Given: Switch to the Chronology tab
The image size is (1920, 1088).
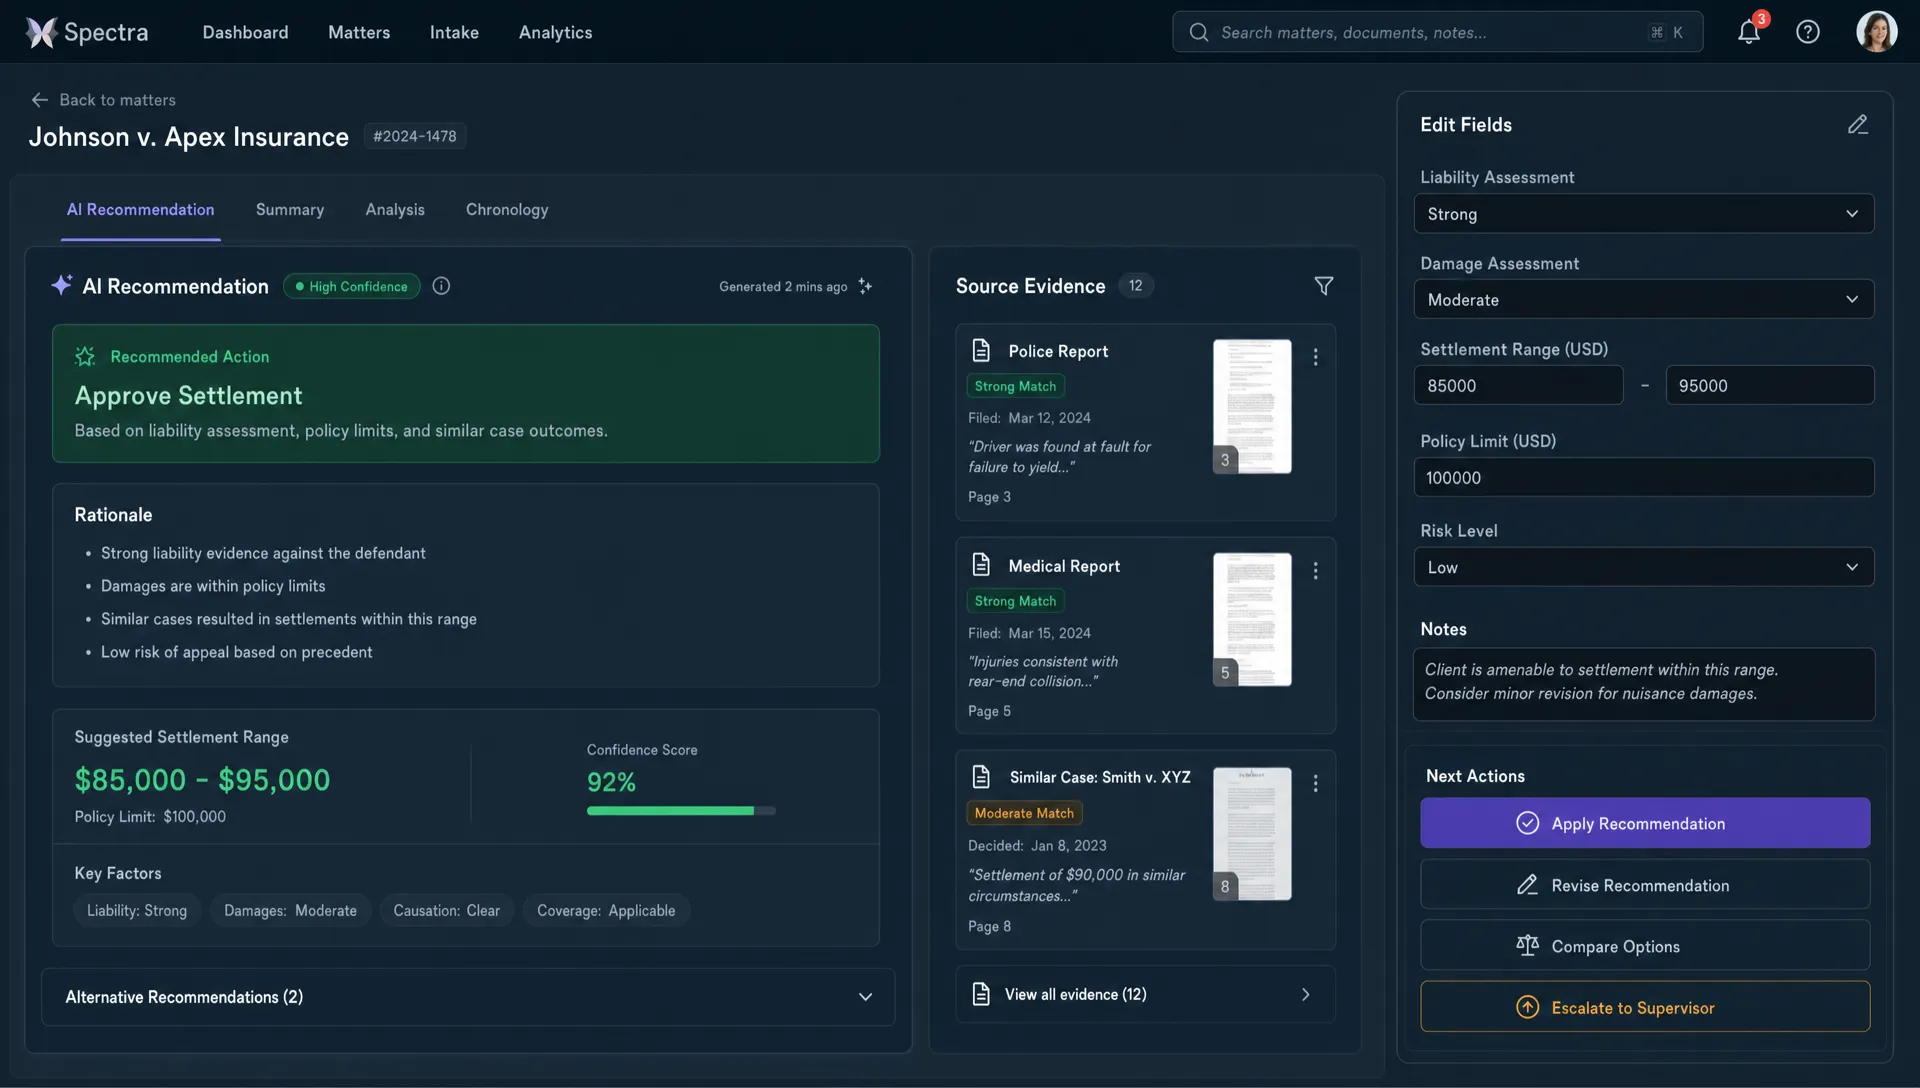Looking at the screenshot, I should tap(507, 210).
